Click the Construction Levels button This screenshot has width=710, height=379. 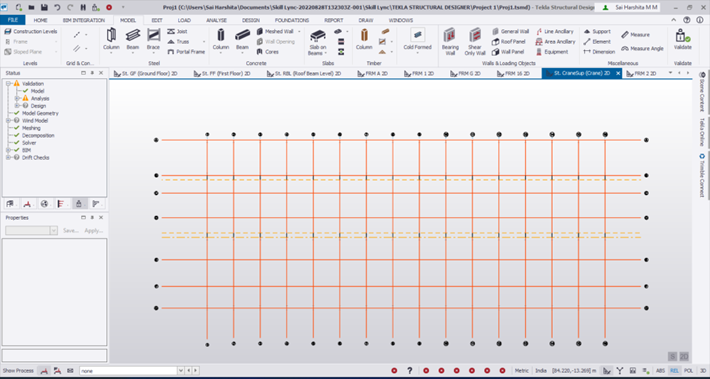[31, 32]
